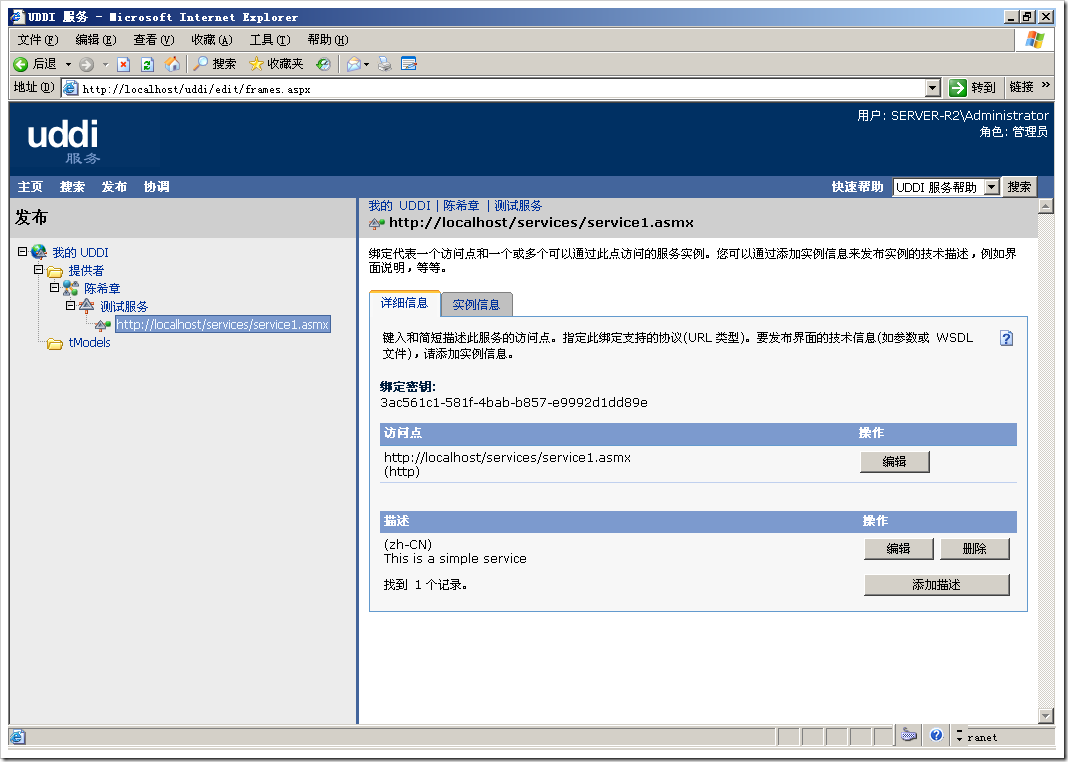
Task: Click the 陈希章 breadcrumb link
Action: 461,206
